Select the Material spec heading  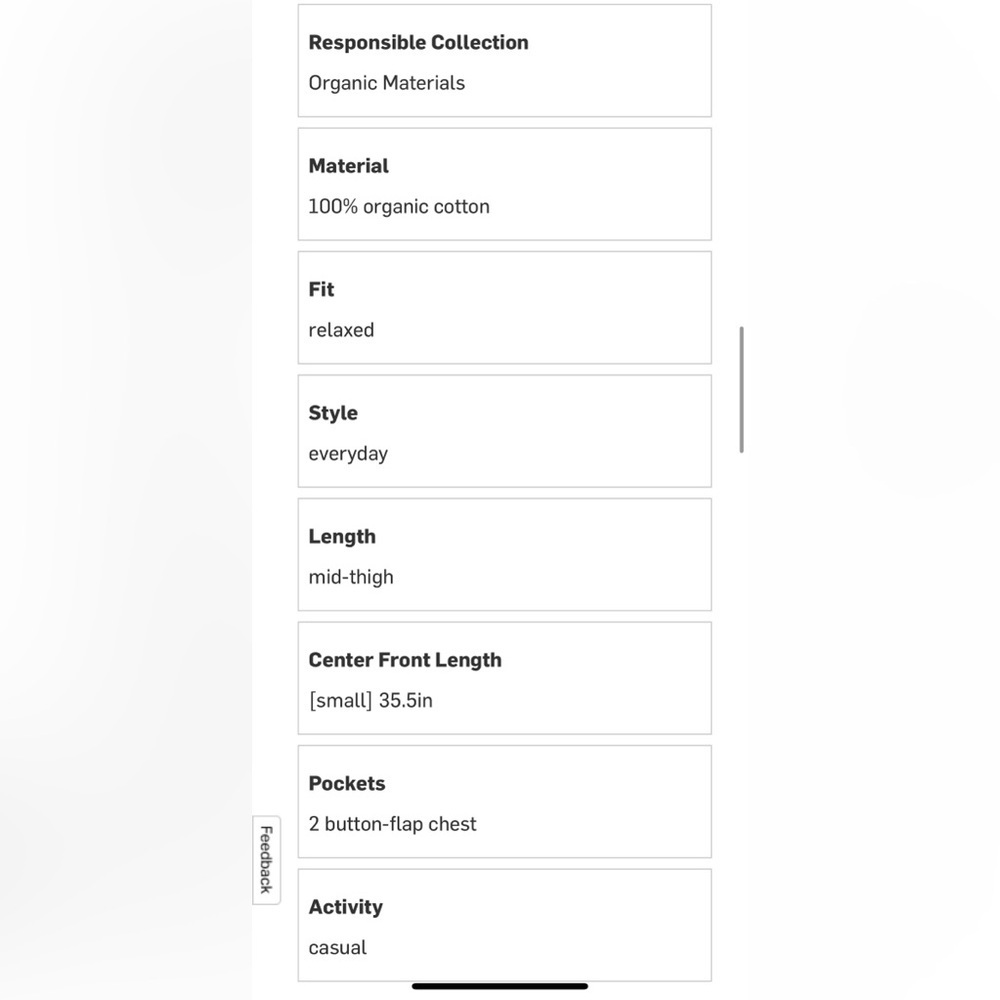tap(348, 166)
